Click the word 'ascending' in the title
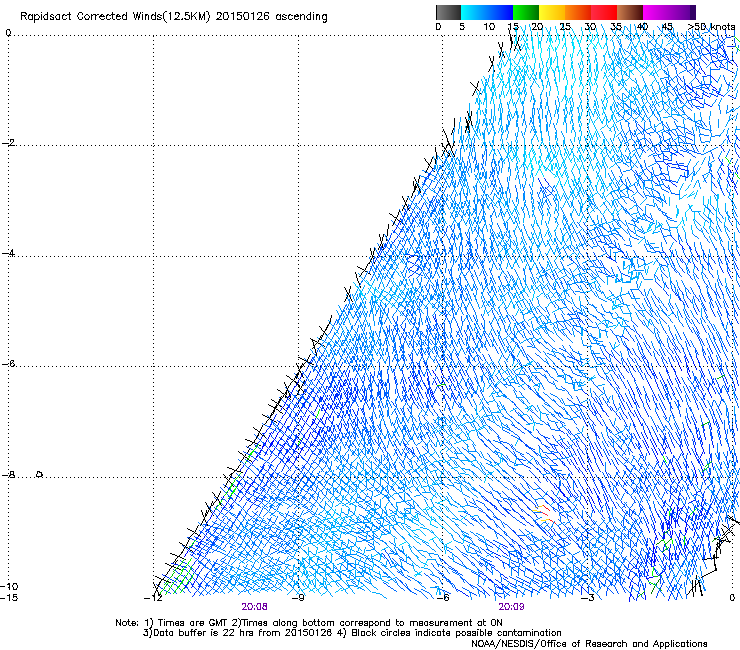The width and height of the screenshot is (740, 650). pos(301,17)
